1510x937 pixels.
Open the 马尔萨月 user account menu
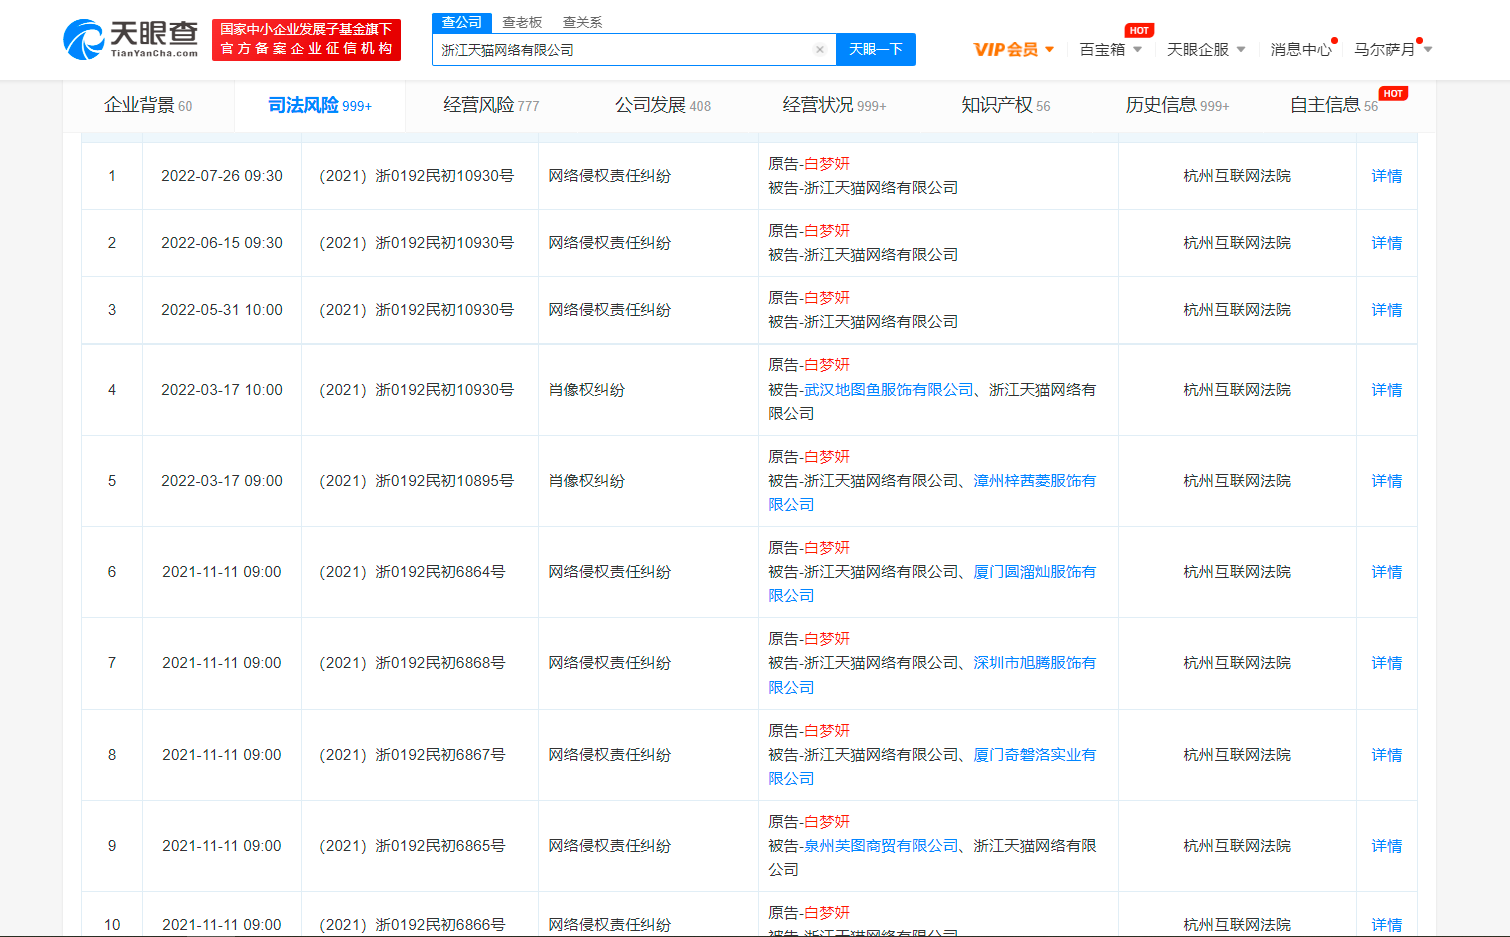pos(1392,49)
